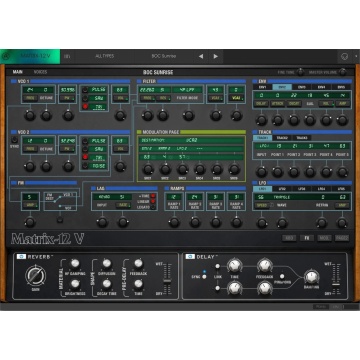The height and width of the screenshot is (360, 360).
Task: Select the TRACK2 tab
Action: pos(282,138)
